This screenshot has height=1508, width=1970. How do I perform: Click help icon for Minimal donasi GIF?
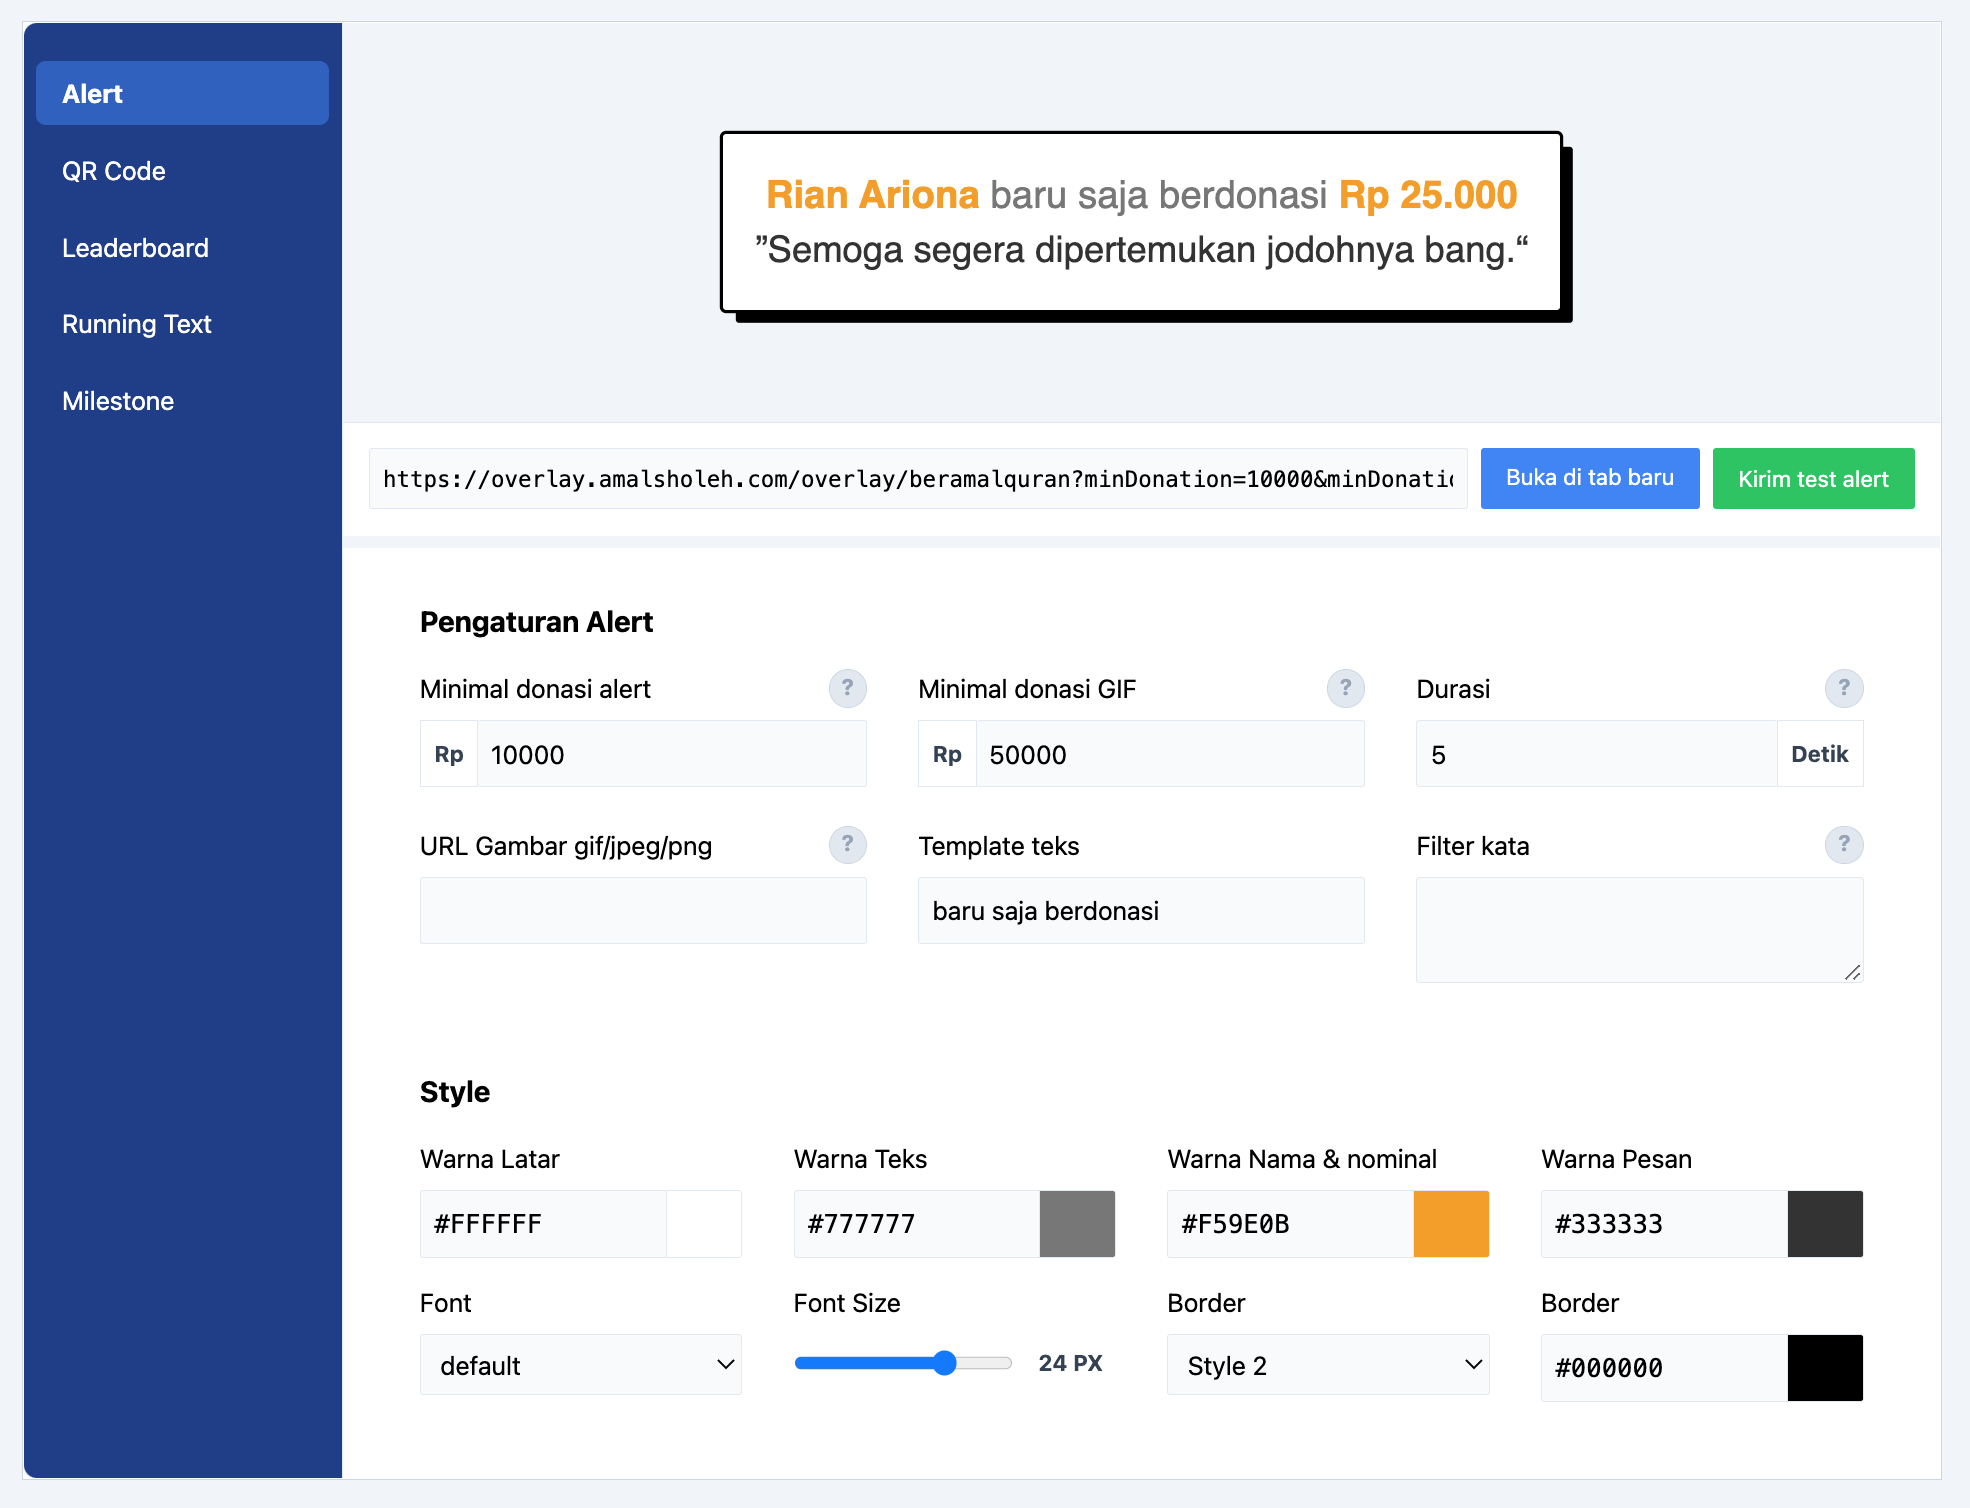tap(1345, 688)
